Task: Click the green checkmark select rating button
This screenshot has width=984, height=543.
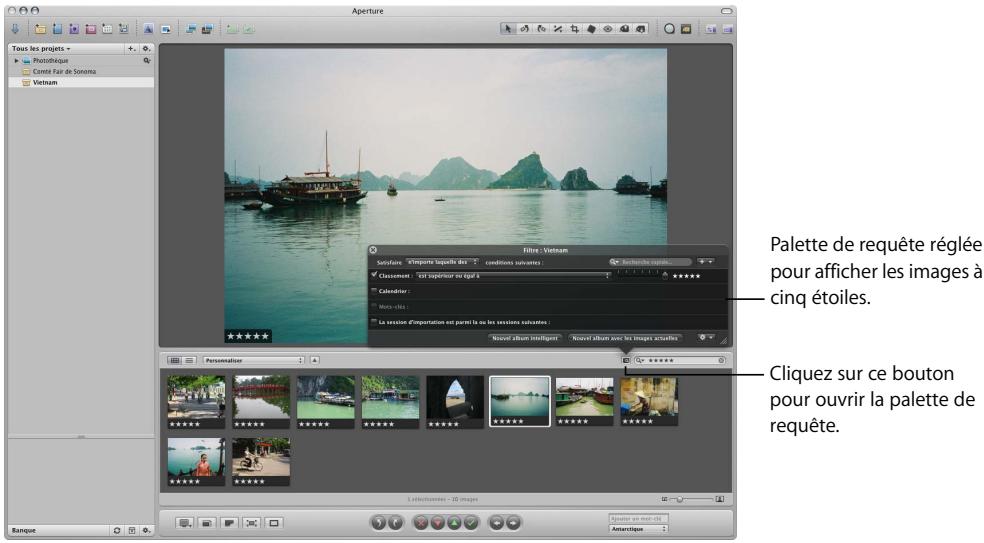Action: point(471,522)
